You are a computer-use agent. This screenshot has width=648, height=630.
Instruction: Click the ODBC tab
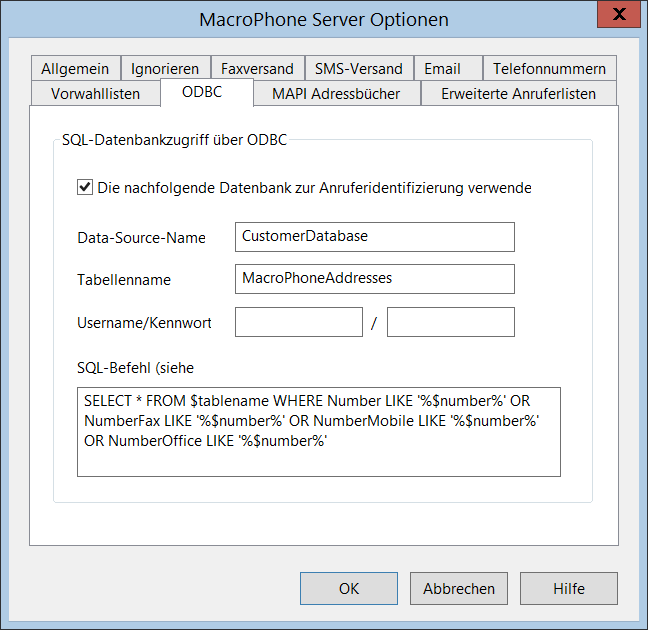tap(202, 92)
